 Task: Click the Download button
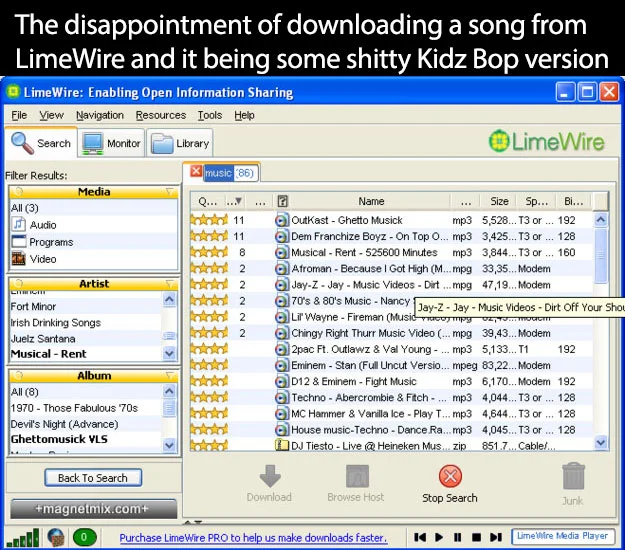click(x=269, y=483)
